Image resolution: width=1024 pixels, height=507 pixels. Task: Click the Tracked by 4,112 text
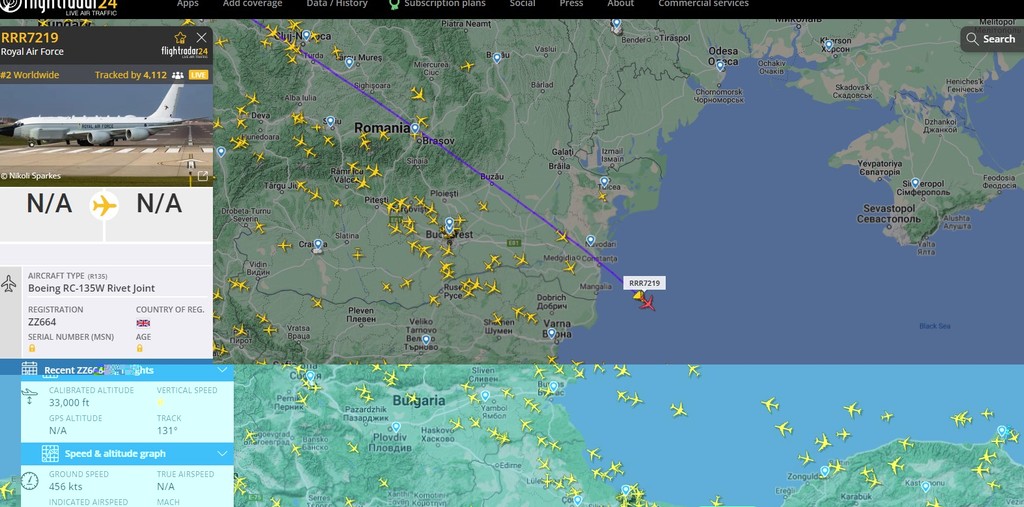131,75
